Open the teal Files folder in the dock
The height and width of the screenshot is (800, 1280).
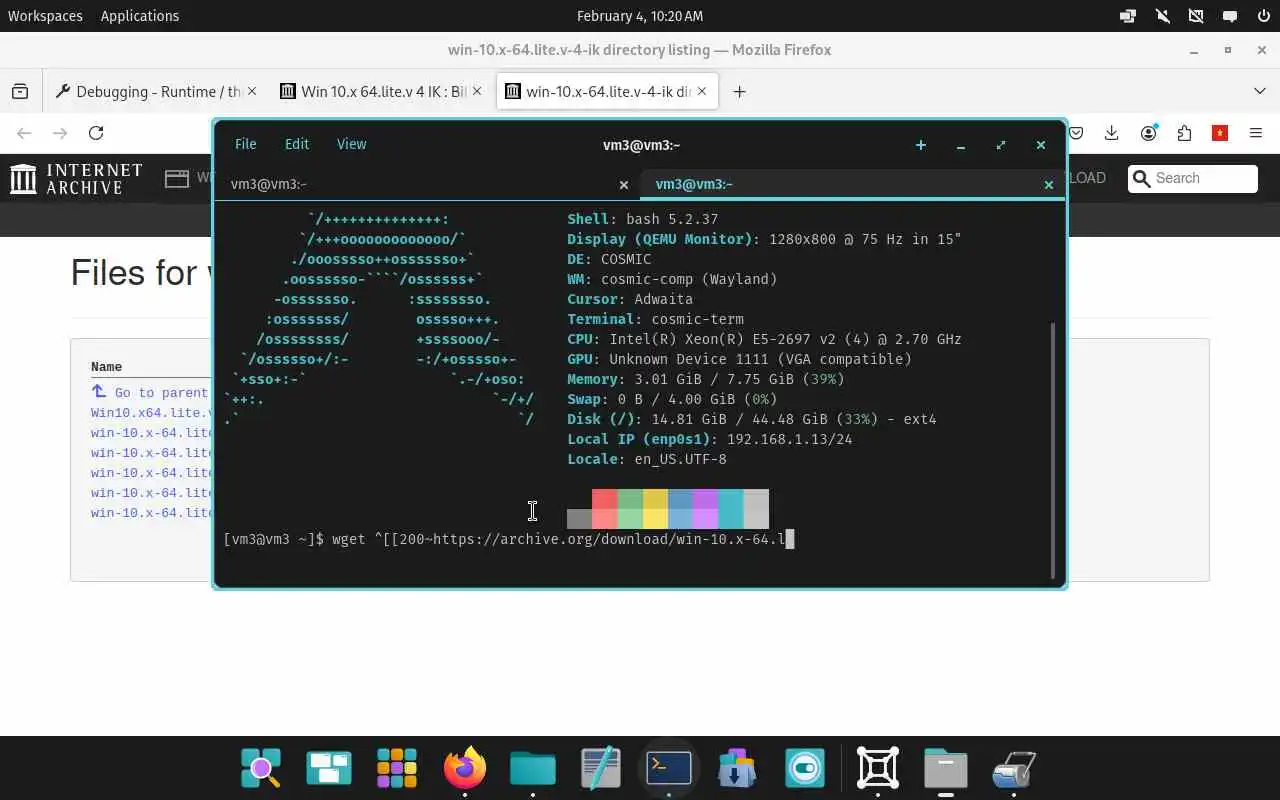tap(533, 768)
